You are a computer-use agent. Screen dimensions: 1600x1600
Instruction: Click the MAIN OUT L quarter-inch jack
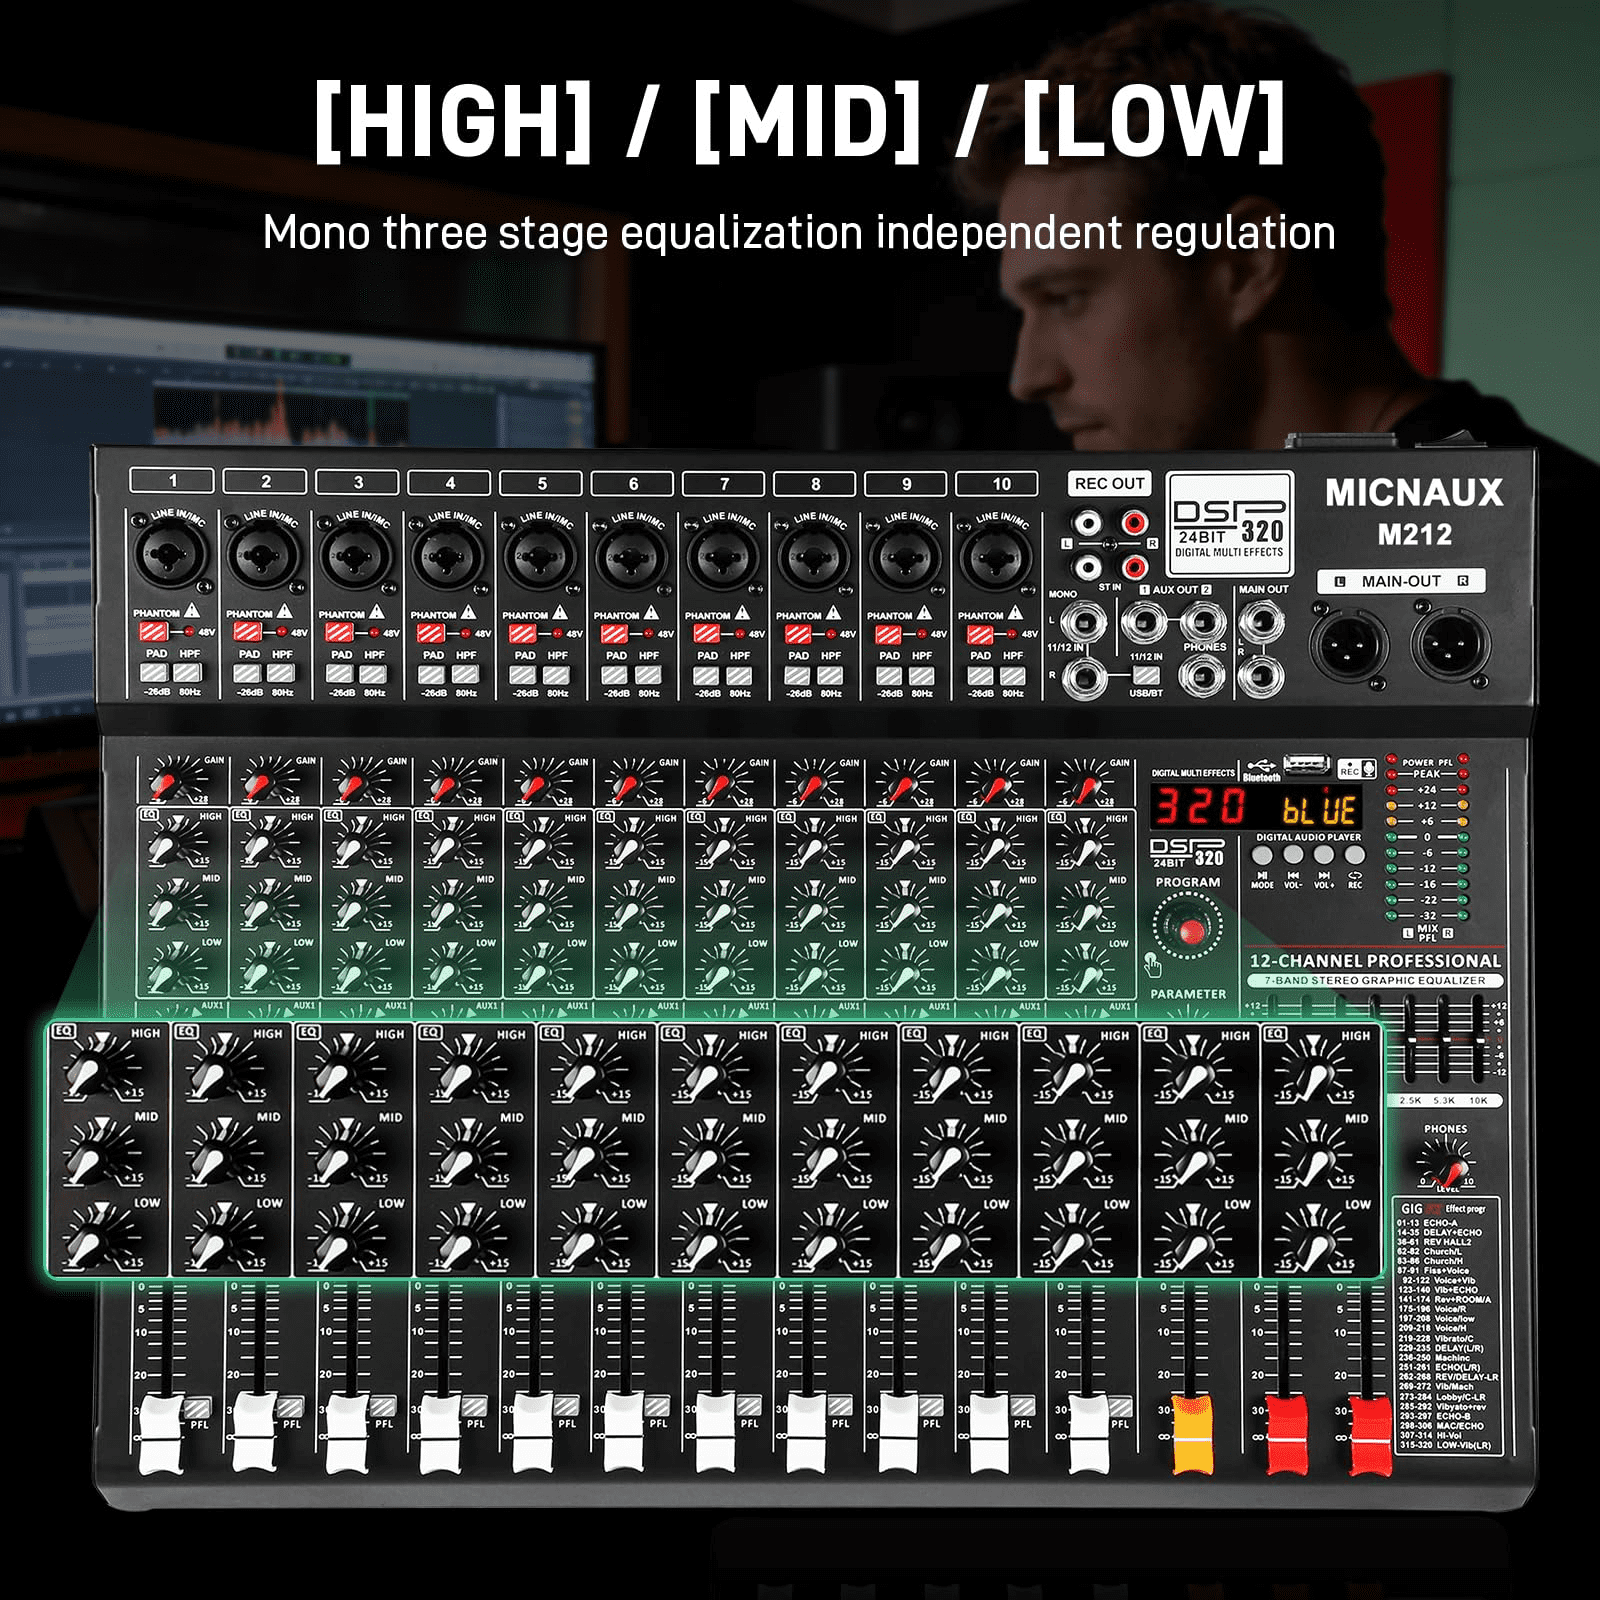click(1262, 624)
